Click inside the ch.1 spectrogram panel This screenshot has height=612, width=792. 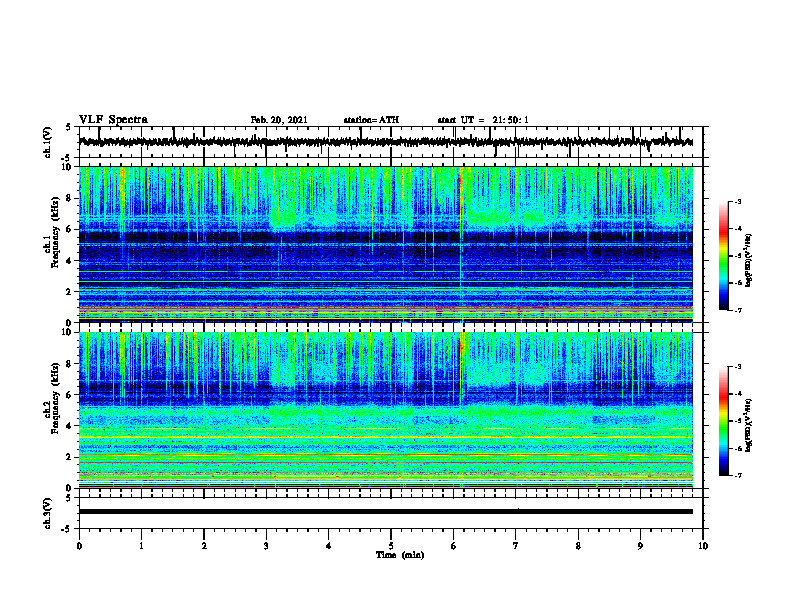[x=386, y=244]
